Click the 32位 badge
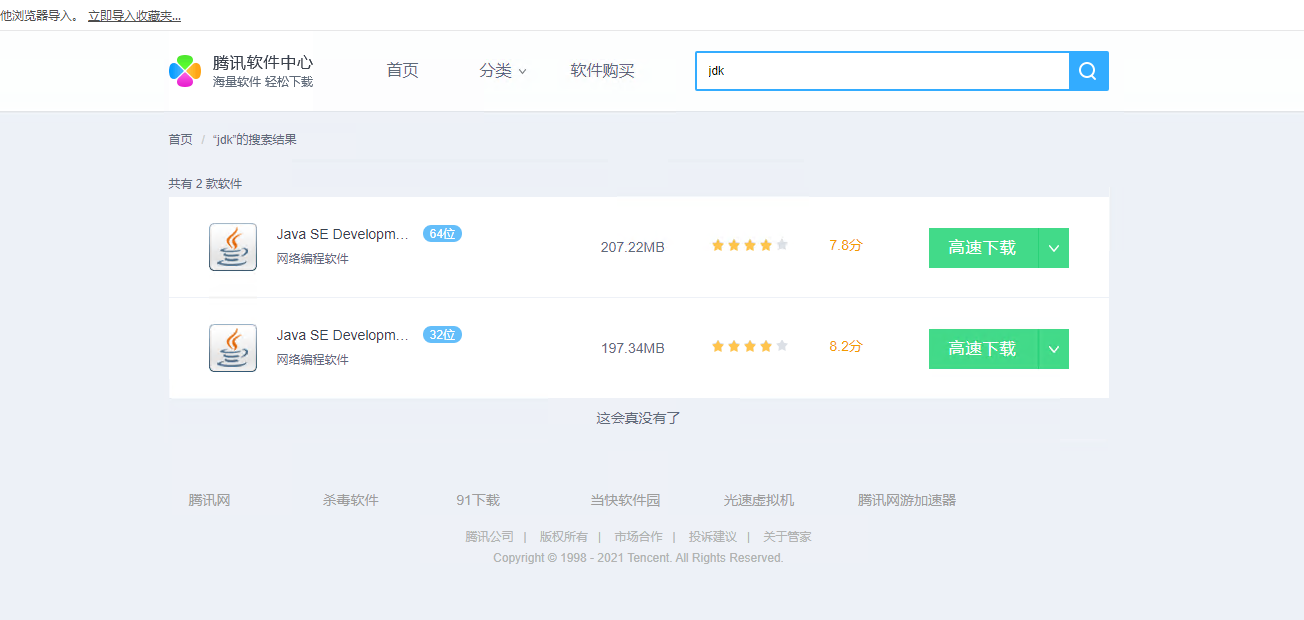Image resolution: width=1304 pixels, height=620 pixels. [442, 335]
